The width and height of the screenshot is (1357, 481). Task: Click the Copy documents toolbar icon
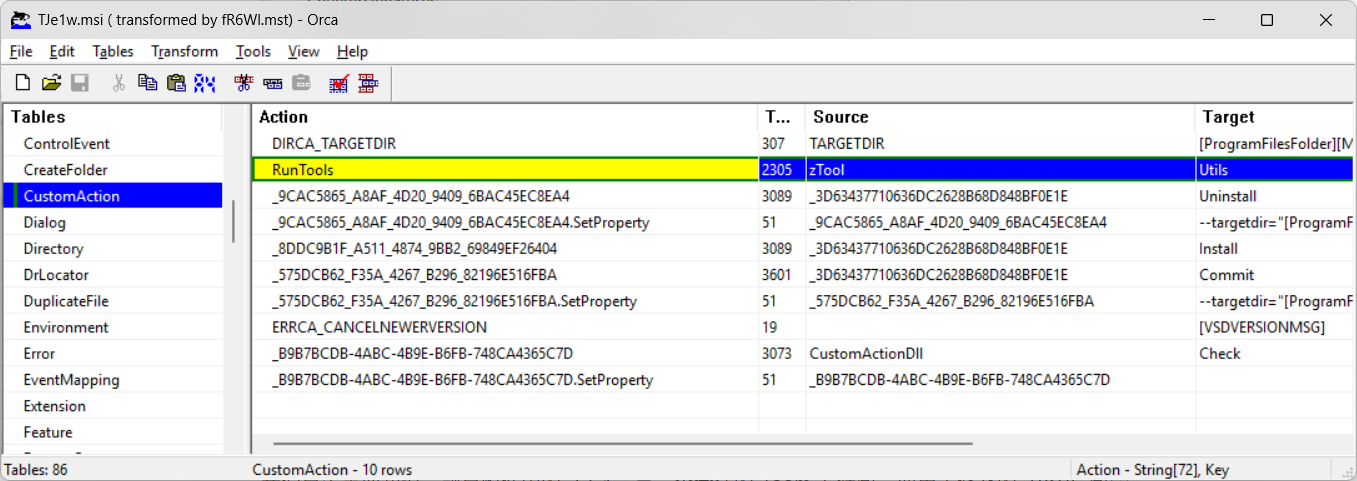click(148, 83)
